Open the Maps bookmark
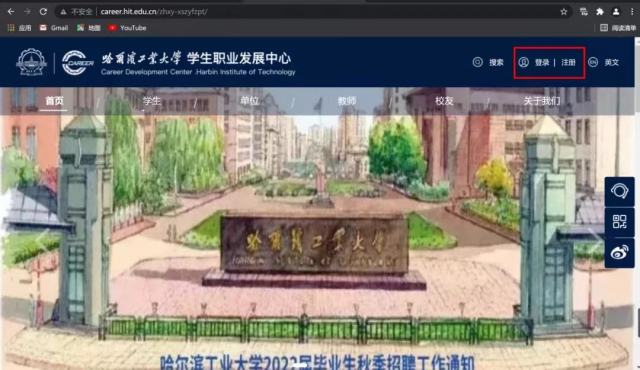The image size is (640, 370). coord(89,28)
